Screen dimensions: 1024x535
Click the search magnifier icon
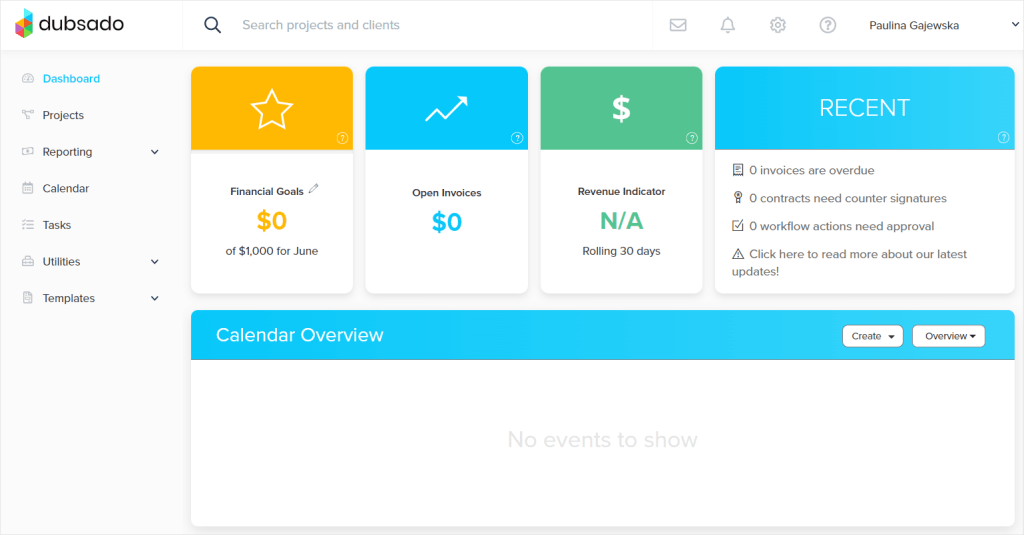(212, 25)
